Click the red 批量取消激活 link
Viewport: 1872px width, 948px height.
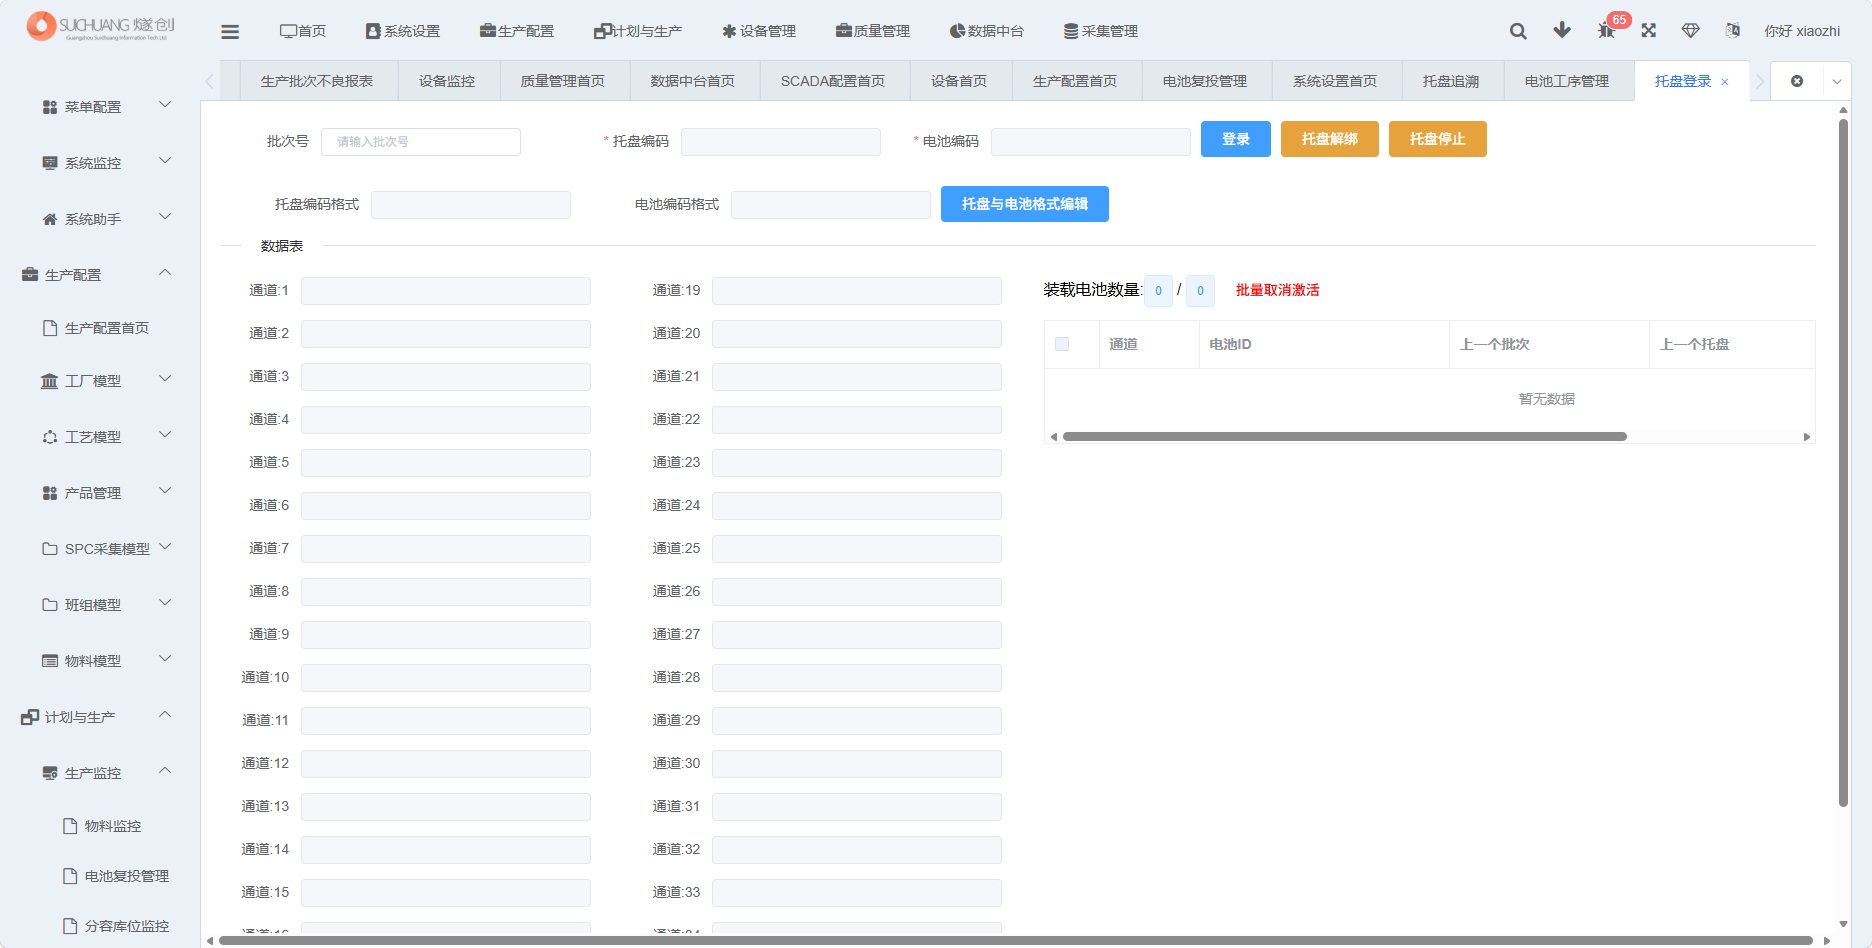tap(1278, 290)
